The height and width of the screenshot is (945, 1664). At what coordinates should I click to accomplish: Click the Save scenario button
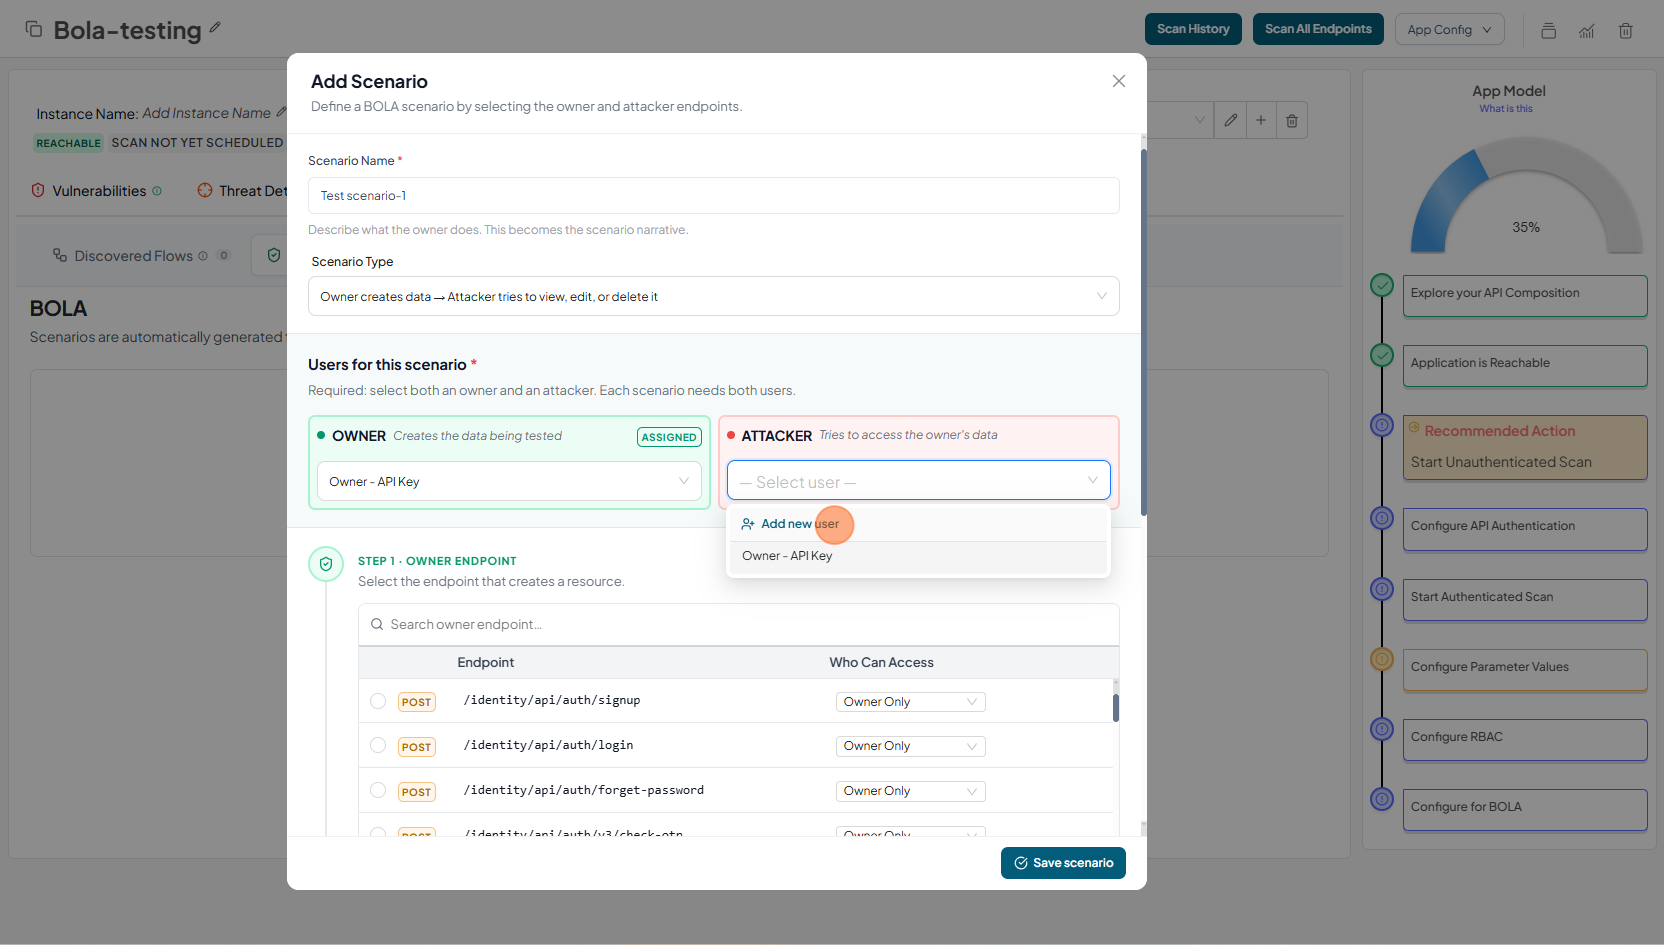pyautogui.click(x=1063, y=863)
